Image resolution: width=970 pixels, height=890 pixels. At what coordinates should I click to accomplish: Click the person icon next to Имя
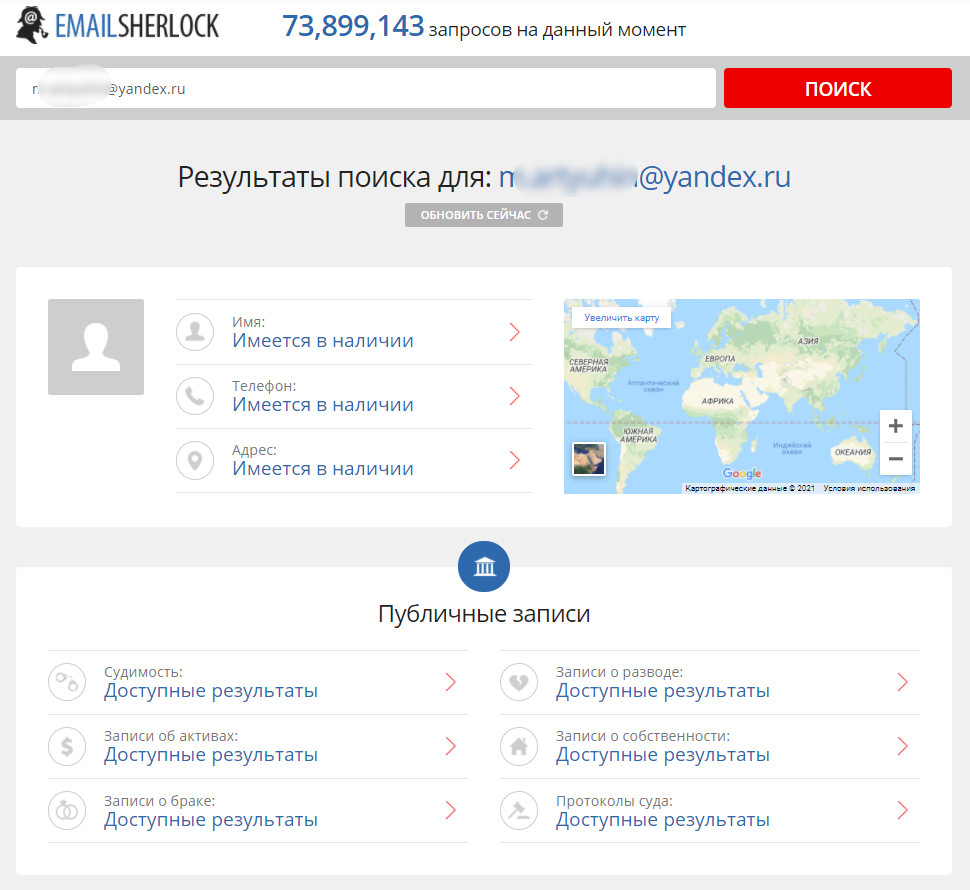(195, 332)
